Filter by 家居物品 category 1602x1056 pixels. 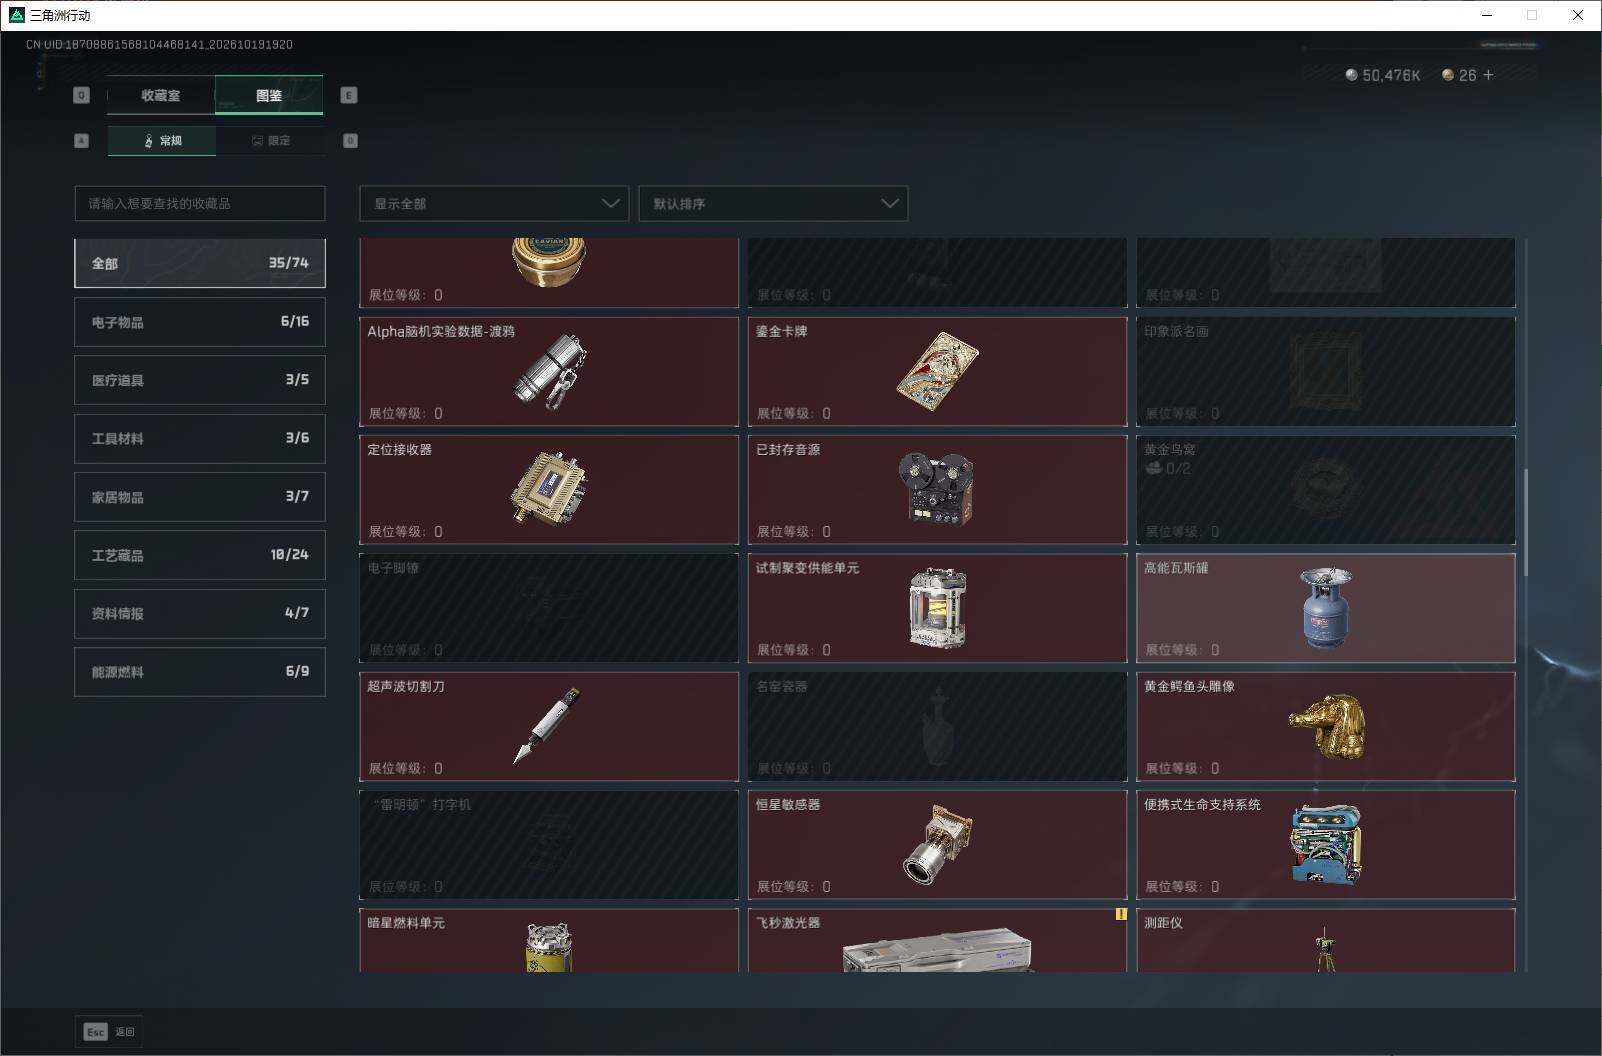(200, 497)
